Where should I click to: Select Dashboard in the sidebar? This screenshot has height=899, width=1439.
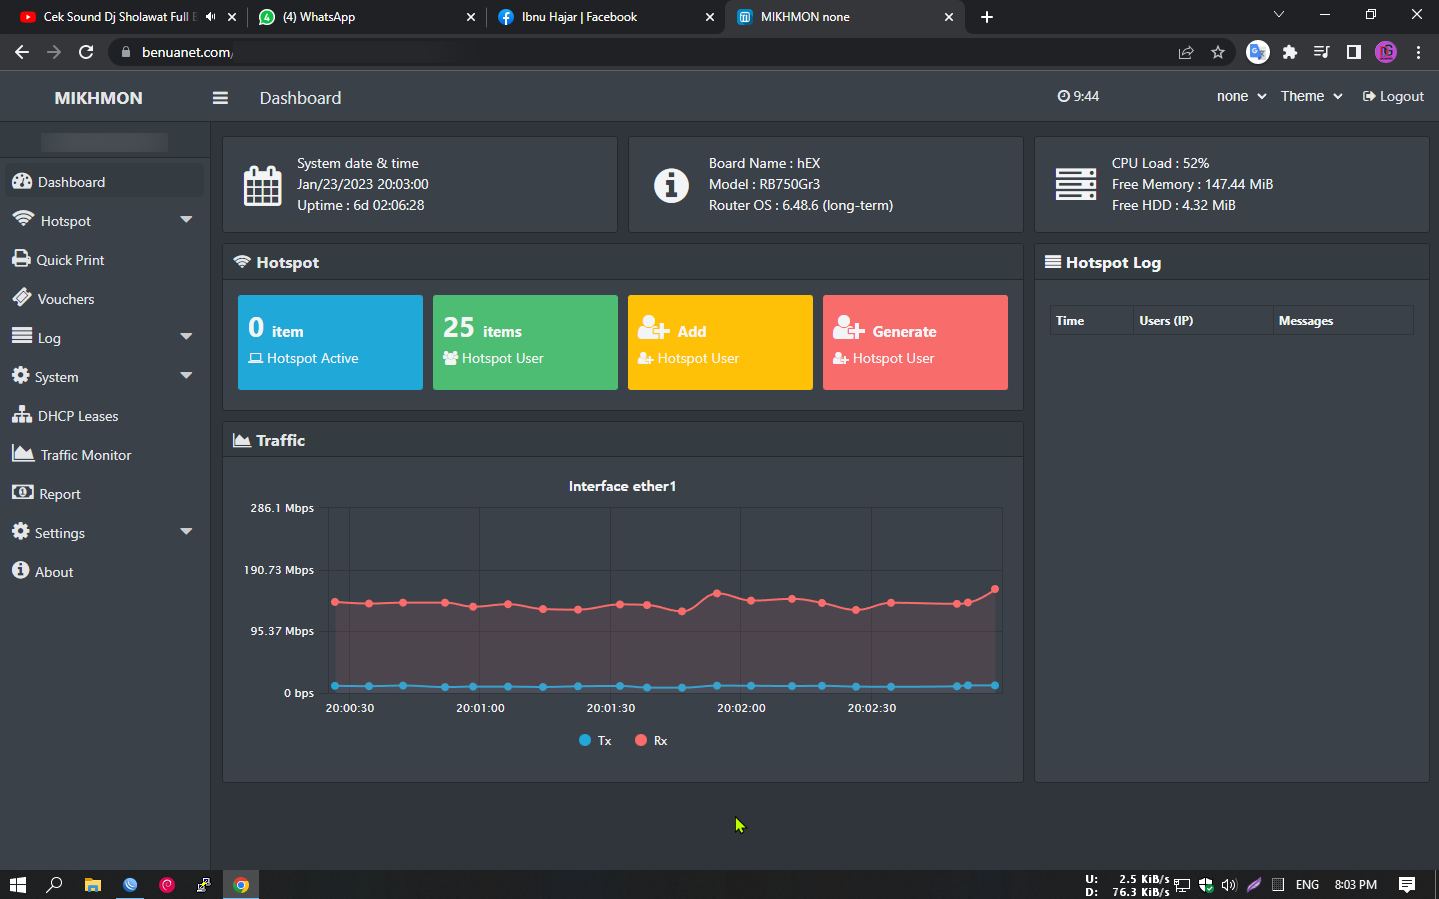tap(71, 182)
